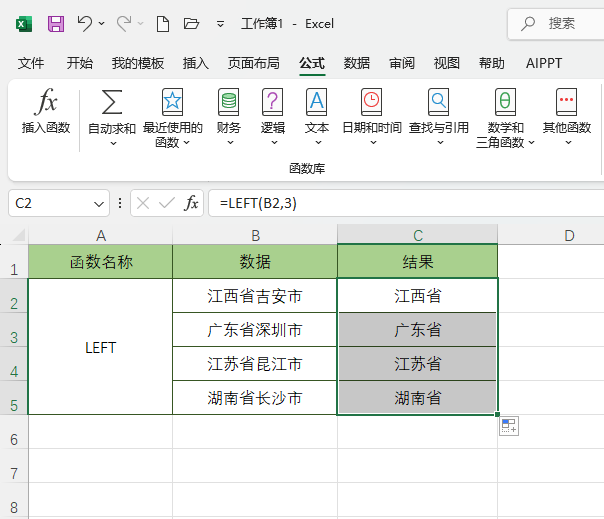Open the 逻辑 functions question-mark icon
604x519 pixels.
pyautogui.click(x=272, y=102)
